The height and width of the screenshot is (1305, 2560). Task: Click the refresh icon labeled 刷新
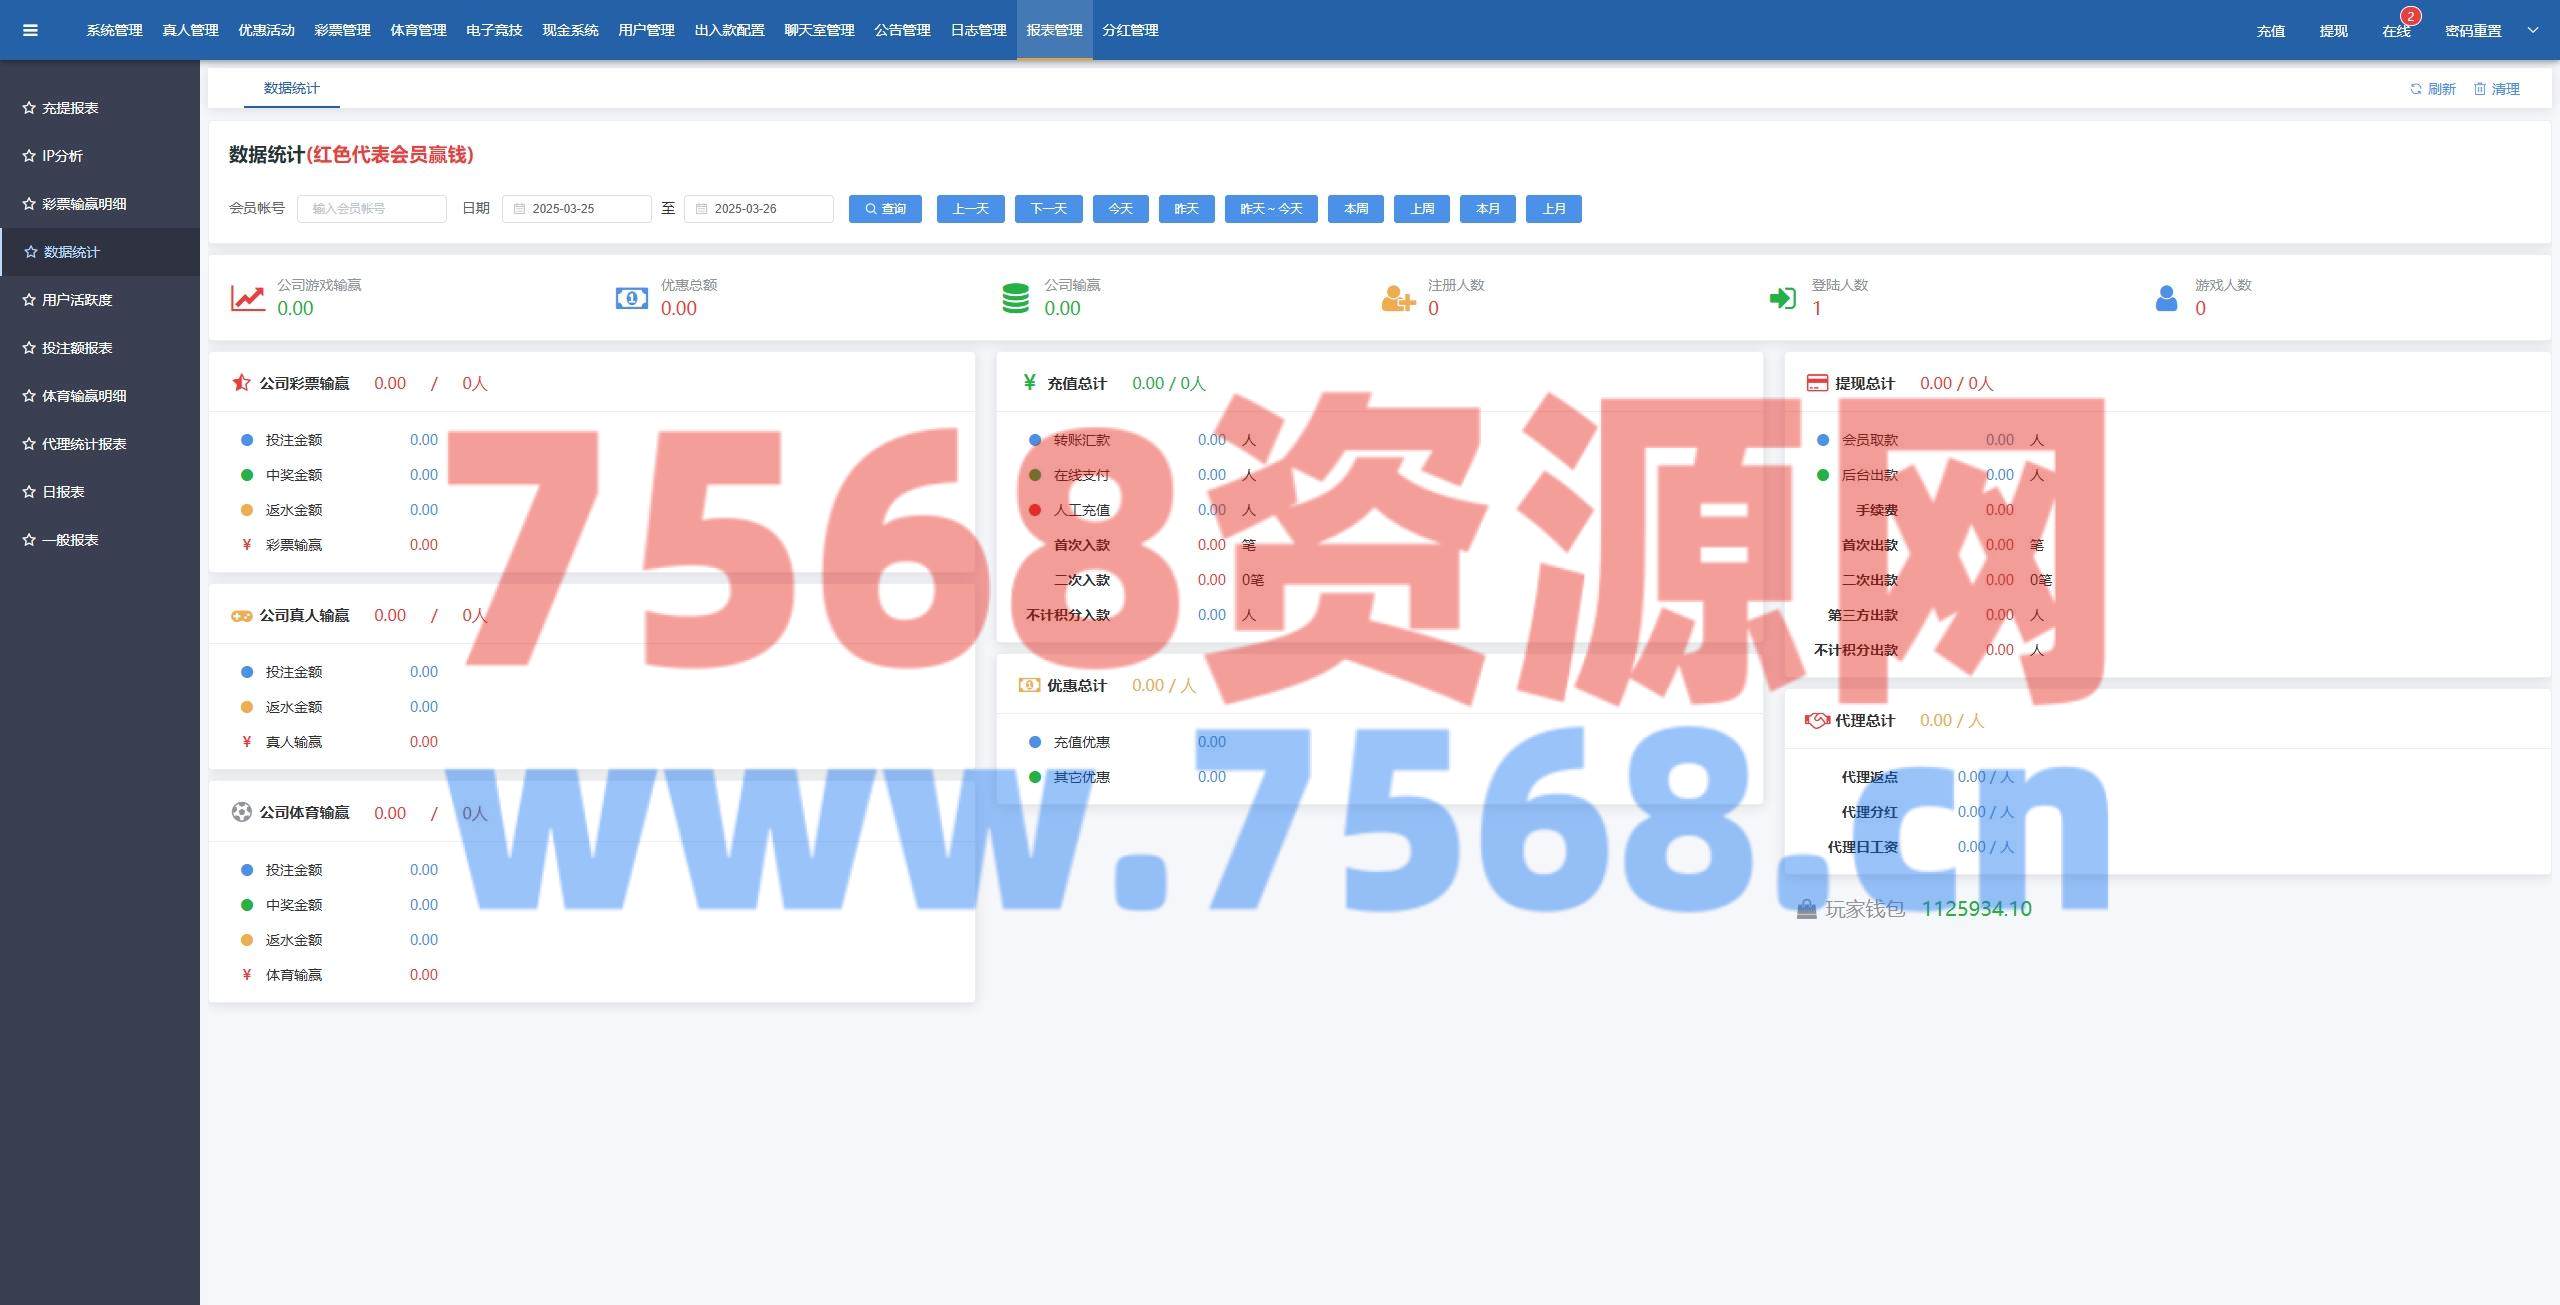point(2416,89)
